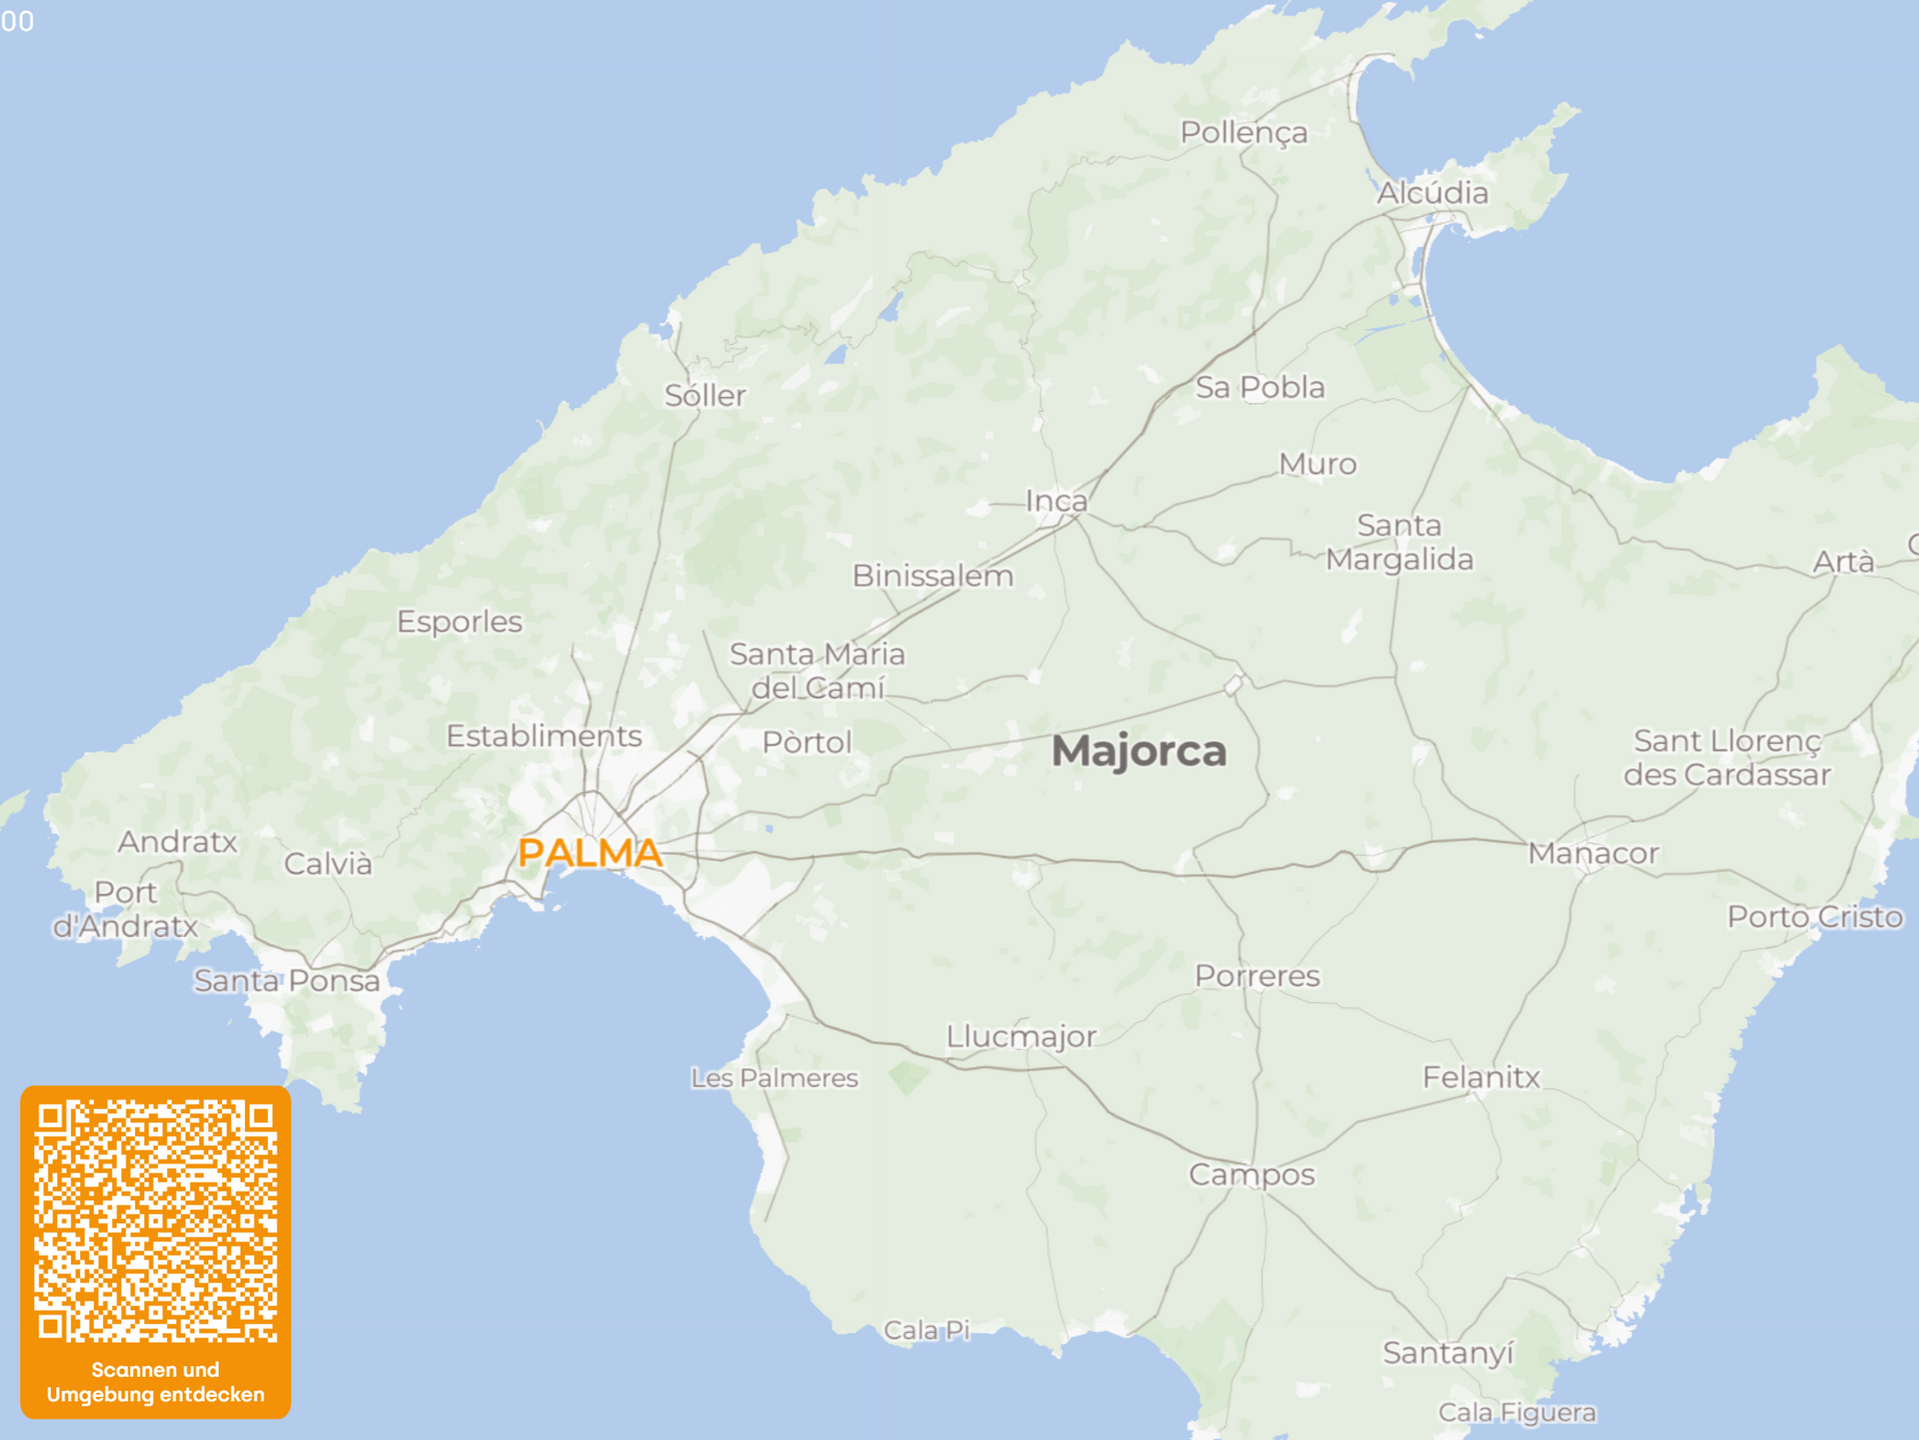The width and height of the screenshot is (1919, 1440).
Task: Select Llucmajor on the map
Action: (x=1021, y=1036)
